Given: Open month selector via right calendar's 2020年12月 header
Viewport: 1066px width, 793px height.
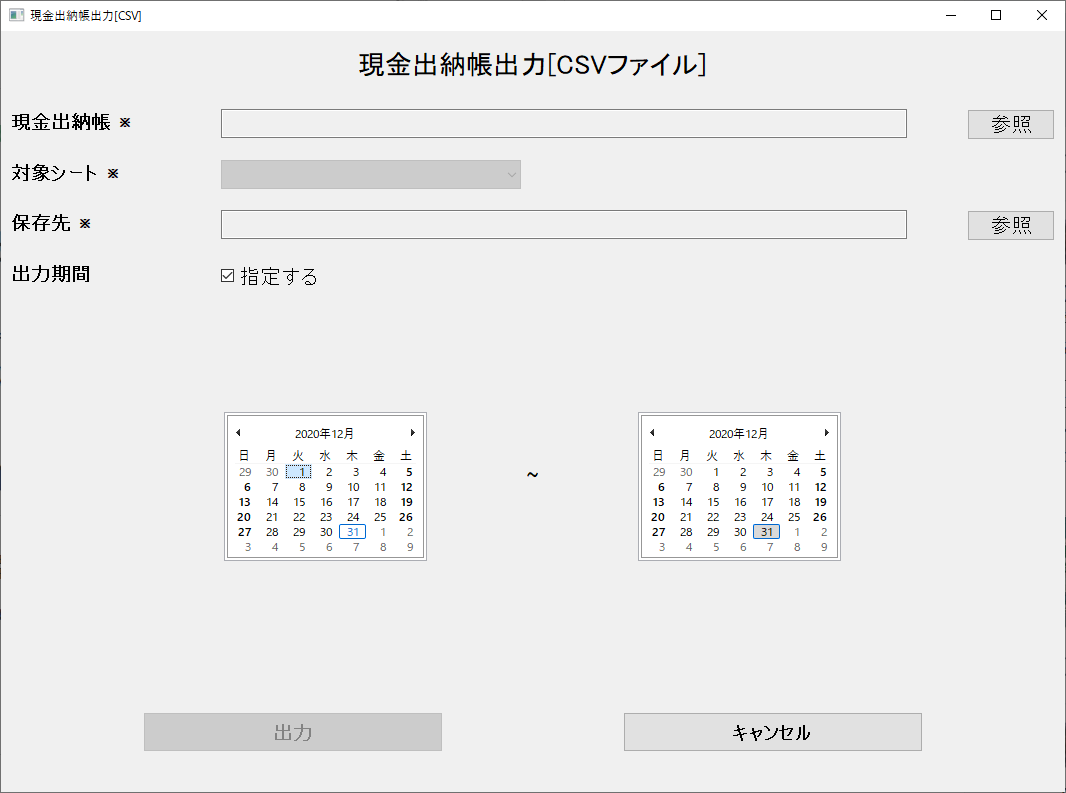Looking at the screenshot, I should [x=739, y=432].
